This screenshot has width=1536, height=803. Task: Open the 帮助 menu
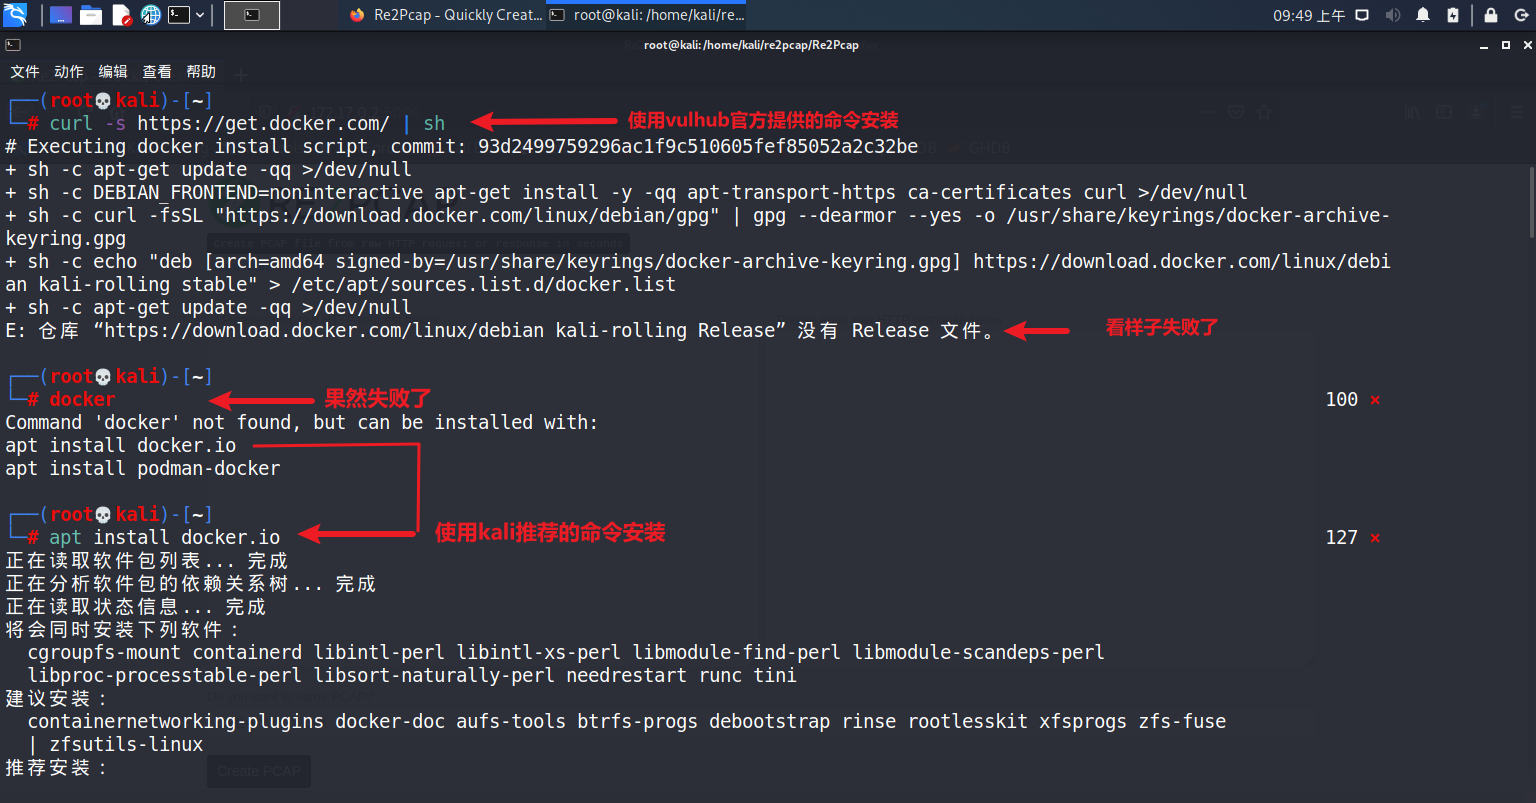coord(201,72)
